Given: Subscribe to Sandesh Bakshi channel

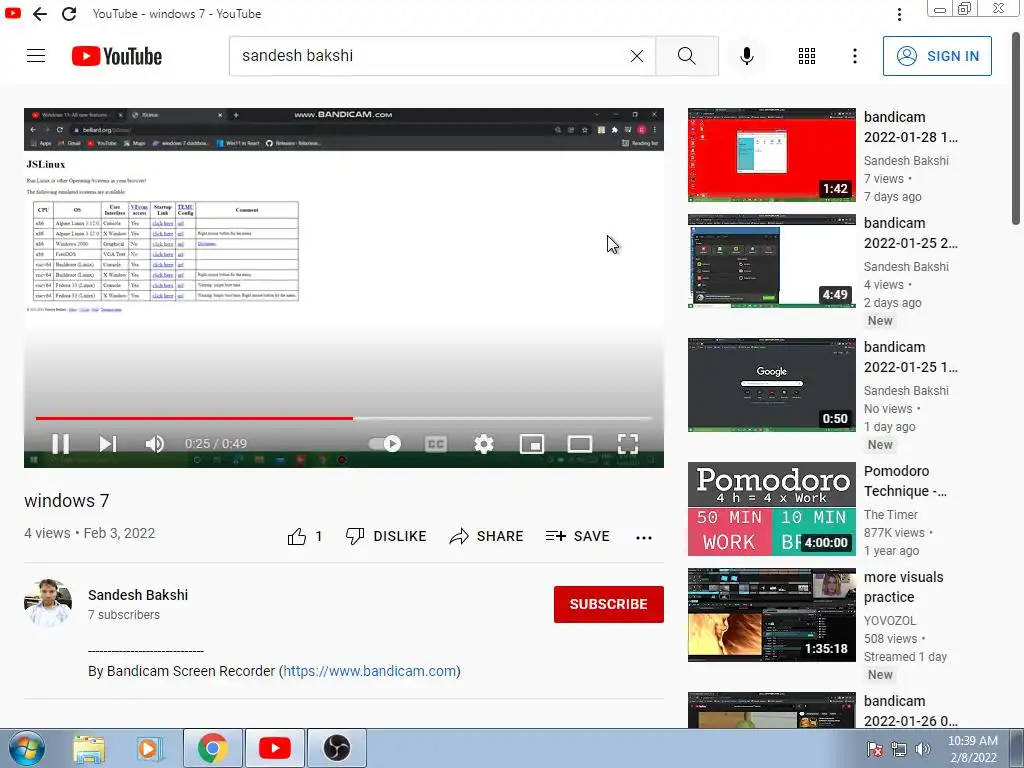Looking at the screenshot, I should coord(609,604).
